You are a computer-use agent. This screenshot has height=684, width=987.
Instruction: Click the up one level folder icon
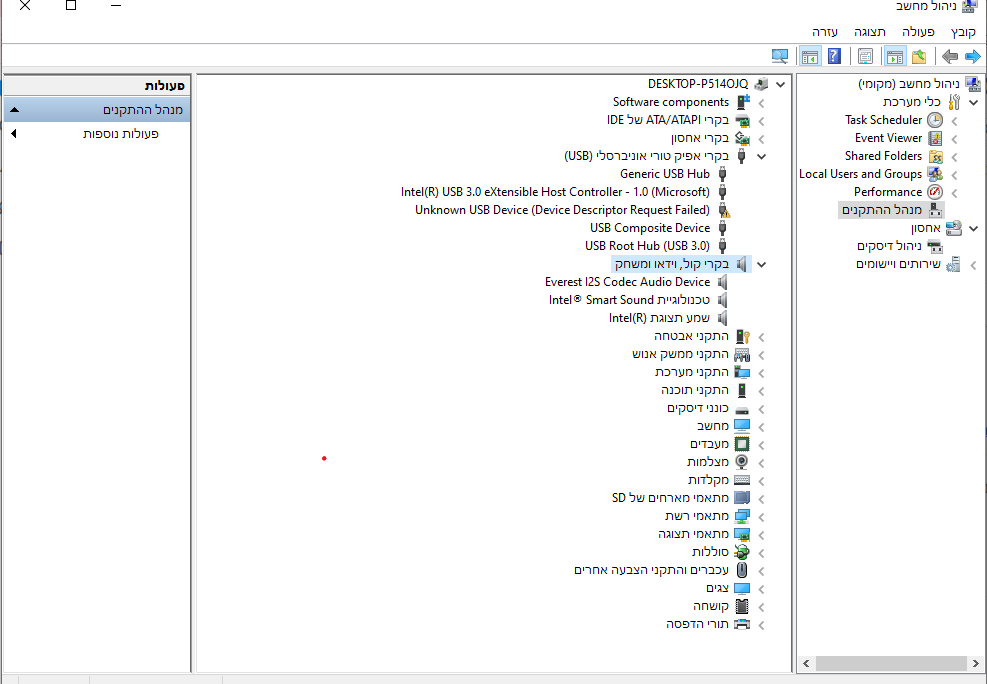[x=919, y=56]
